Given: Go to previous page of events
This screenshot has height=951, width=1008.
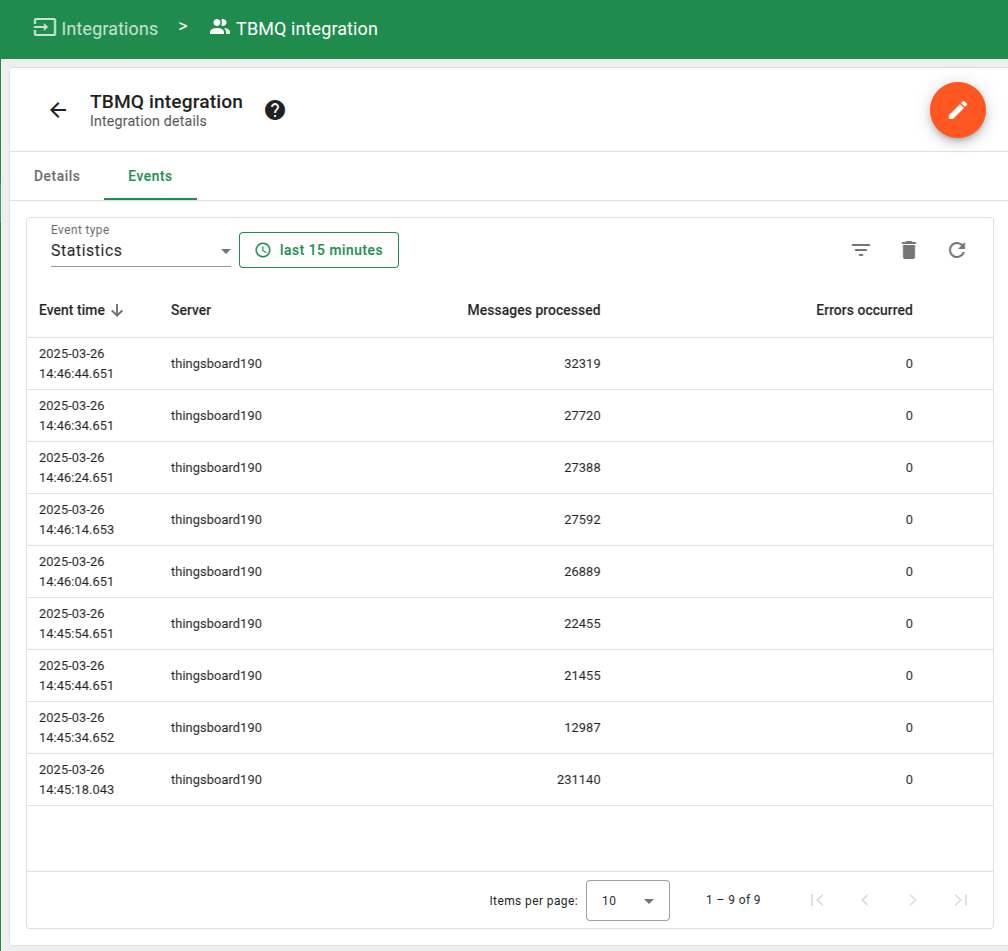Looking at the screenshot, I should (x=865, y=900).
